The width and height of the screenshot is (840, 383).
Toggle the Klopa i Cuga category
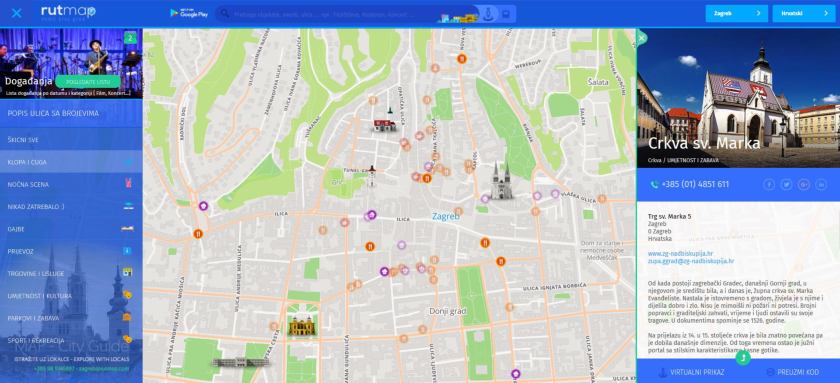[x=71, y=162]
